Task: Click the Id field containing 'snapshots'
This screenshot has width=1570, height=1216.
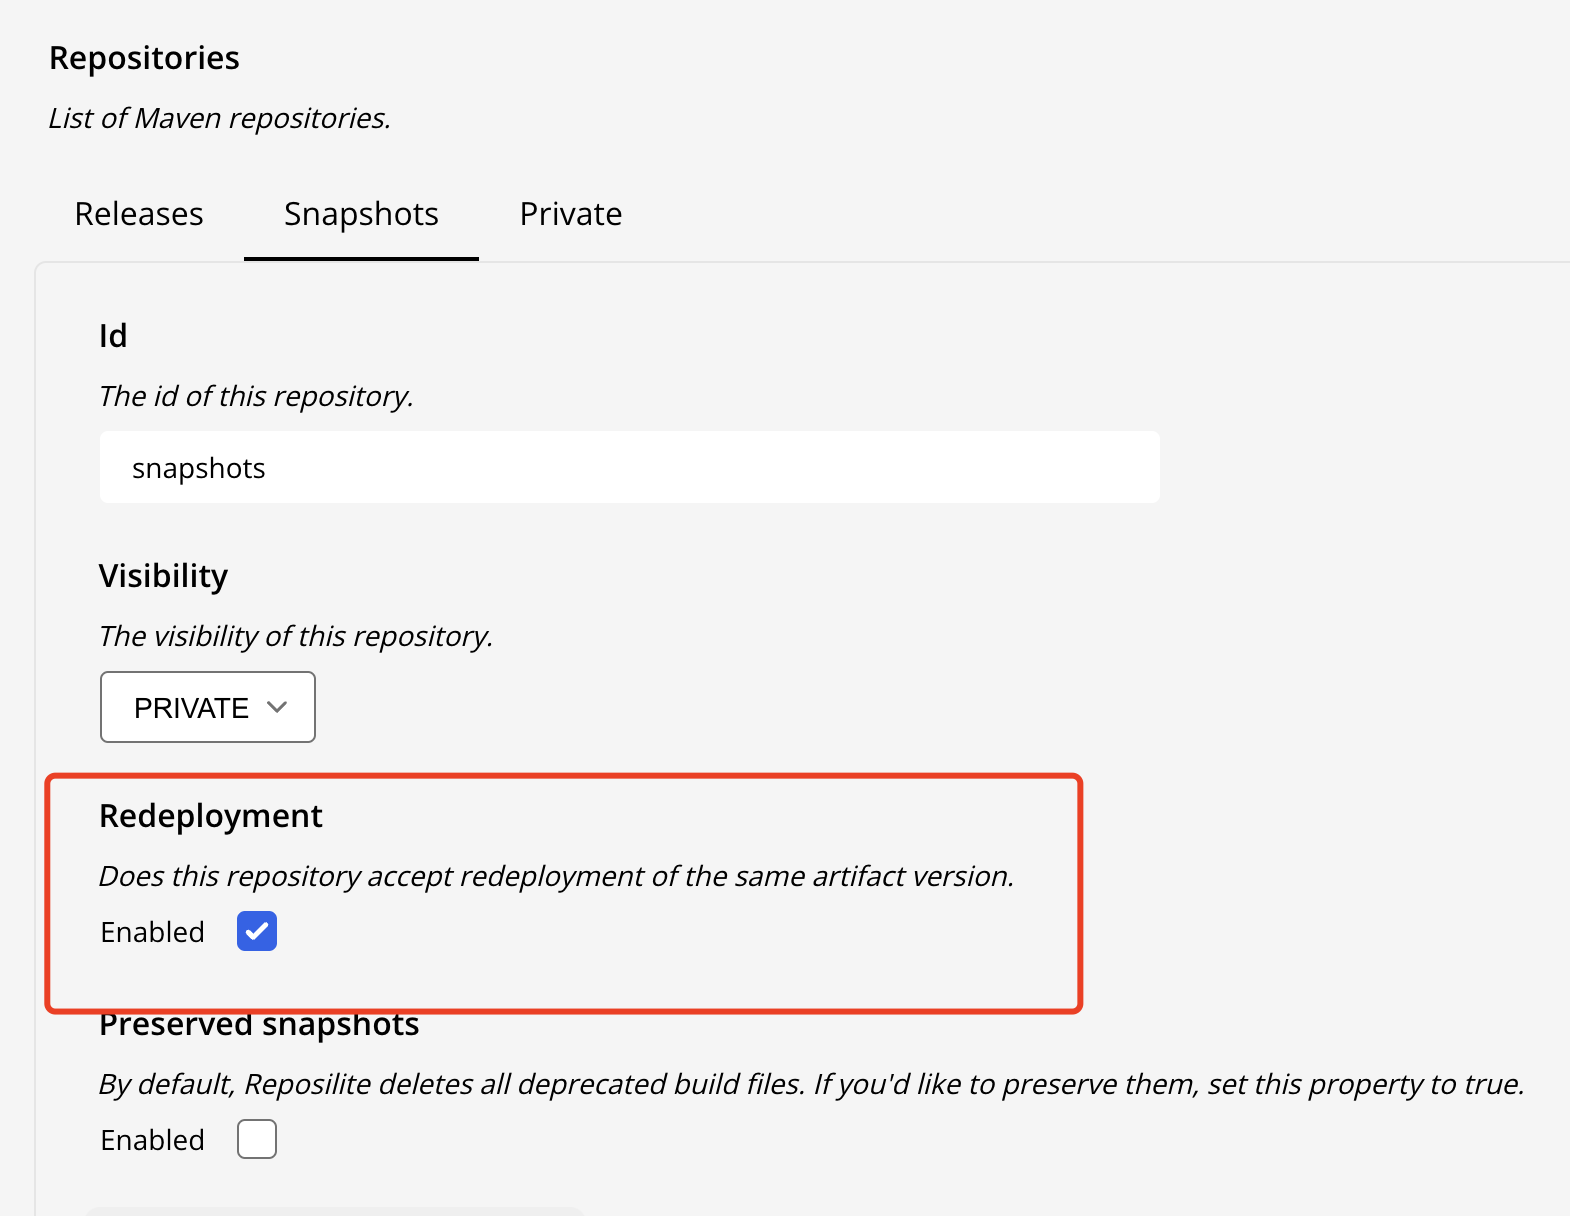Action: coord(629,467)
